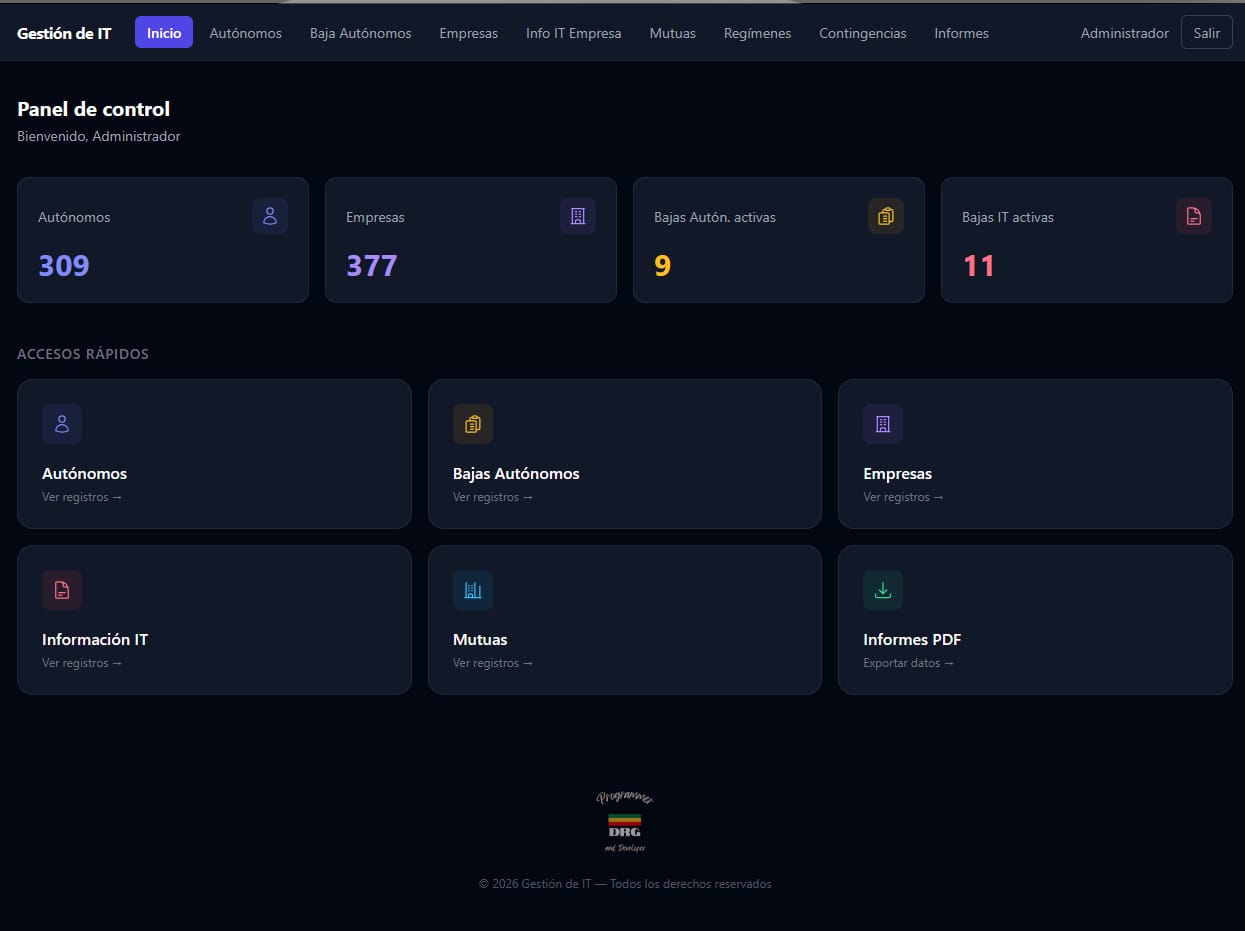Click clipboard icon in Bajas Autón. activas card
This screenshot has height=931, width=1245.
(x=886, y=216)
